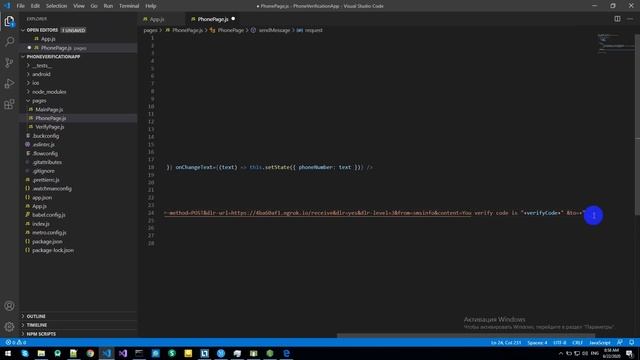Open the File menu
The image size is (640, 360).
point(20,6)
